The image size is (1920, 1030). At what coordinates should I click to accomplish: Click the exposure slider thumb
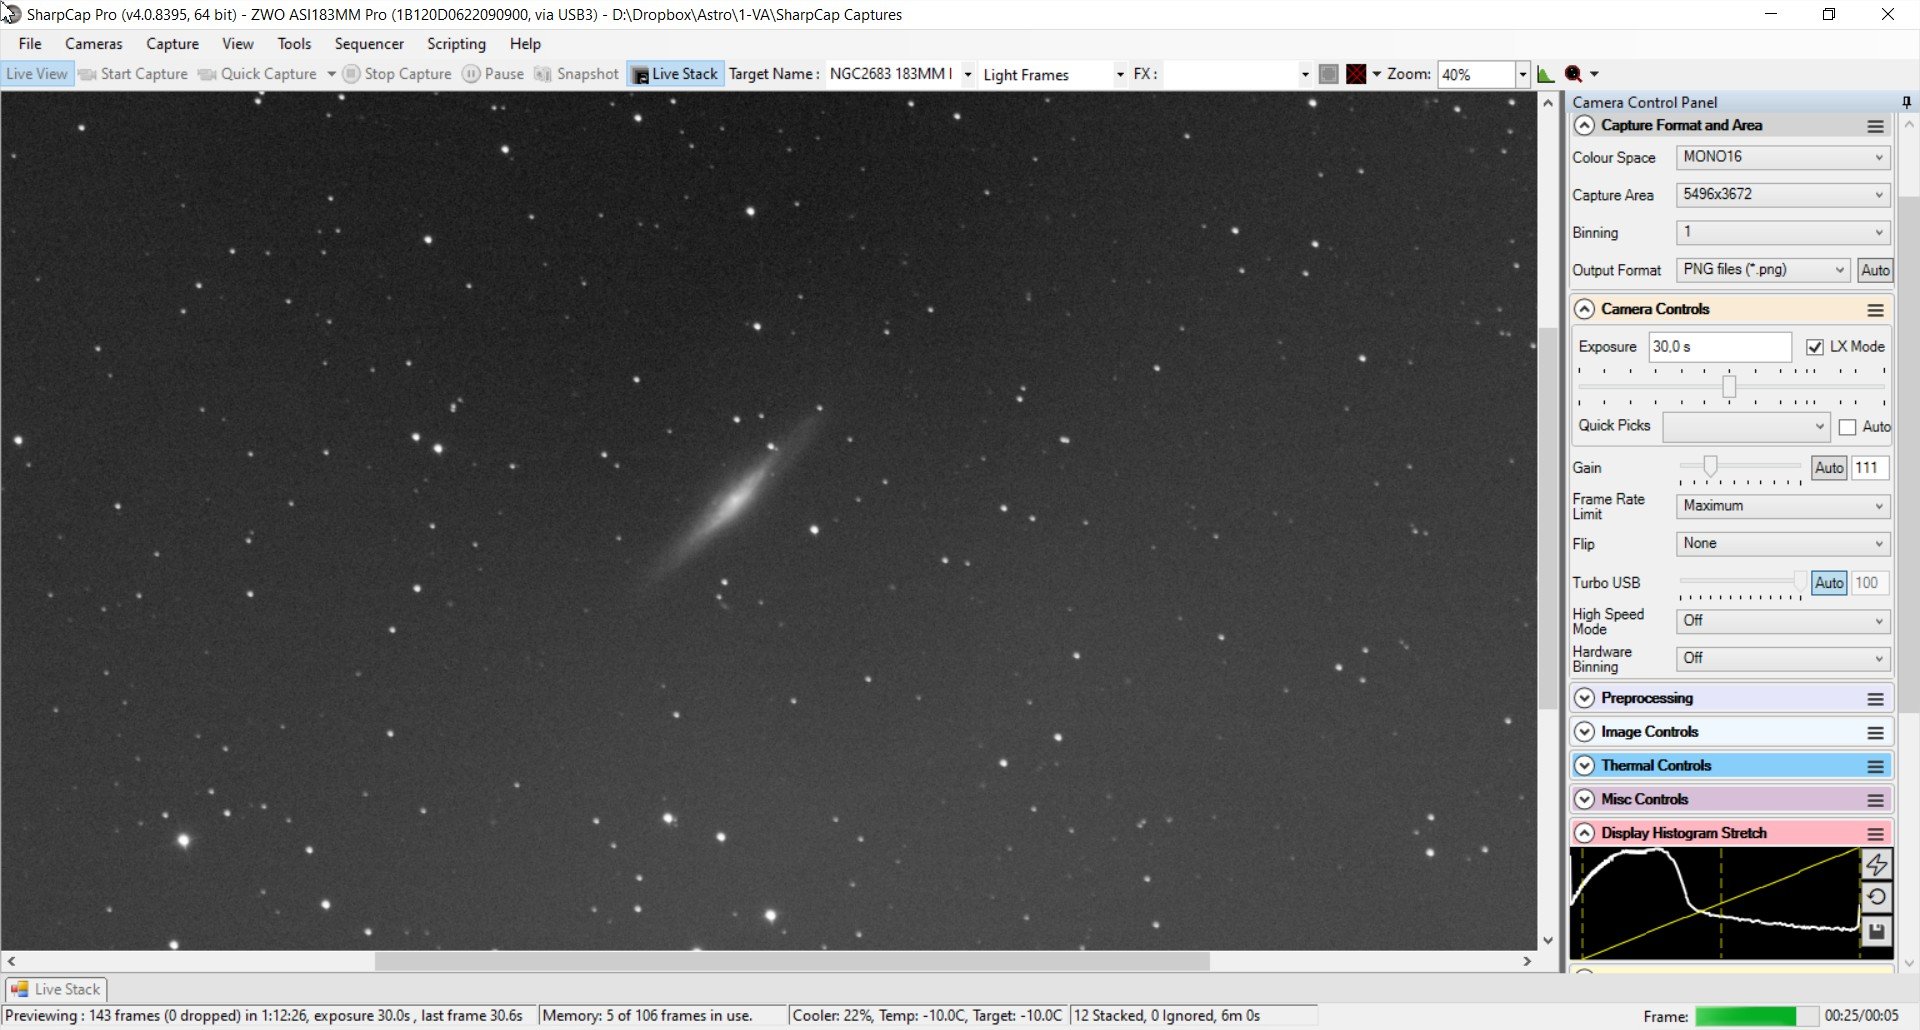[1729, 386]
